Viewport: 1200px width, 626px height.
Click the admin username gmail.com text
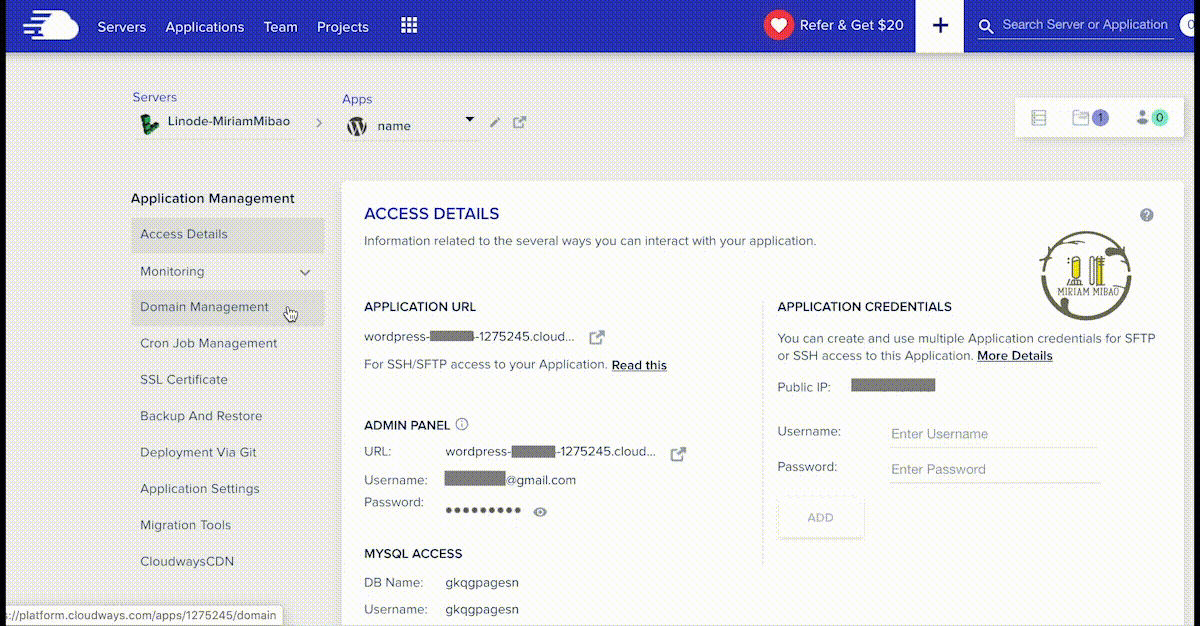tap(511, 480)
